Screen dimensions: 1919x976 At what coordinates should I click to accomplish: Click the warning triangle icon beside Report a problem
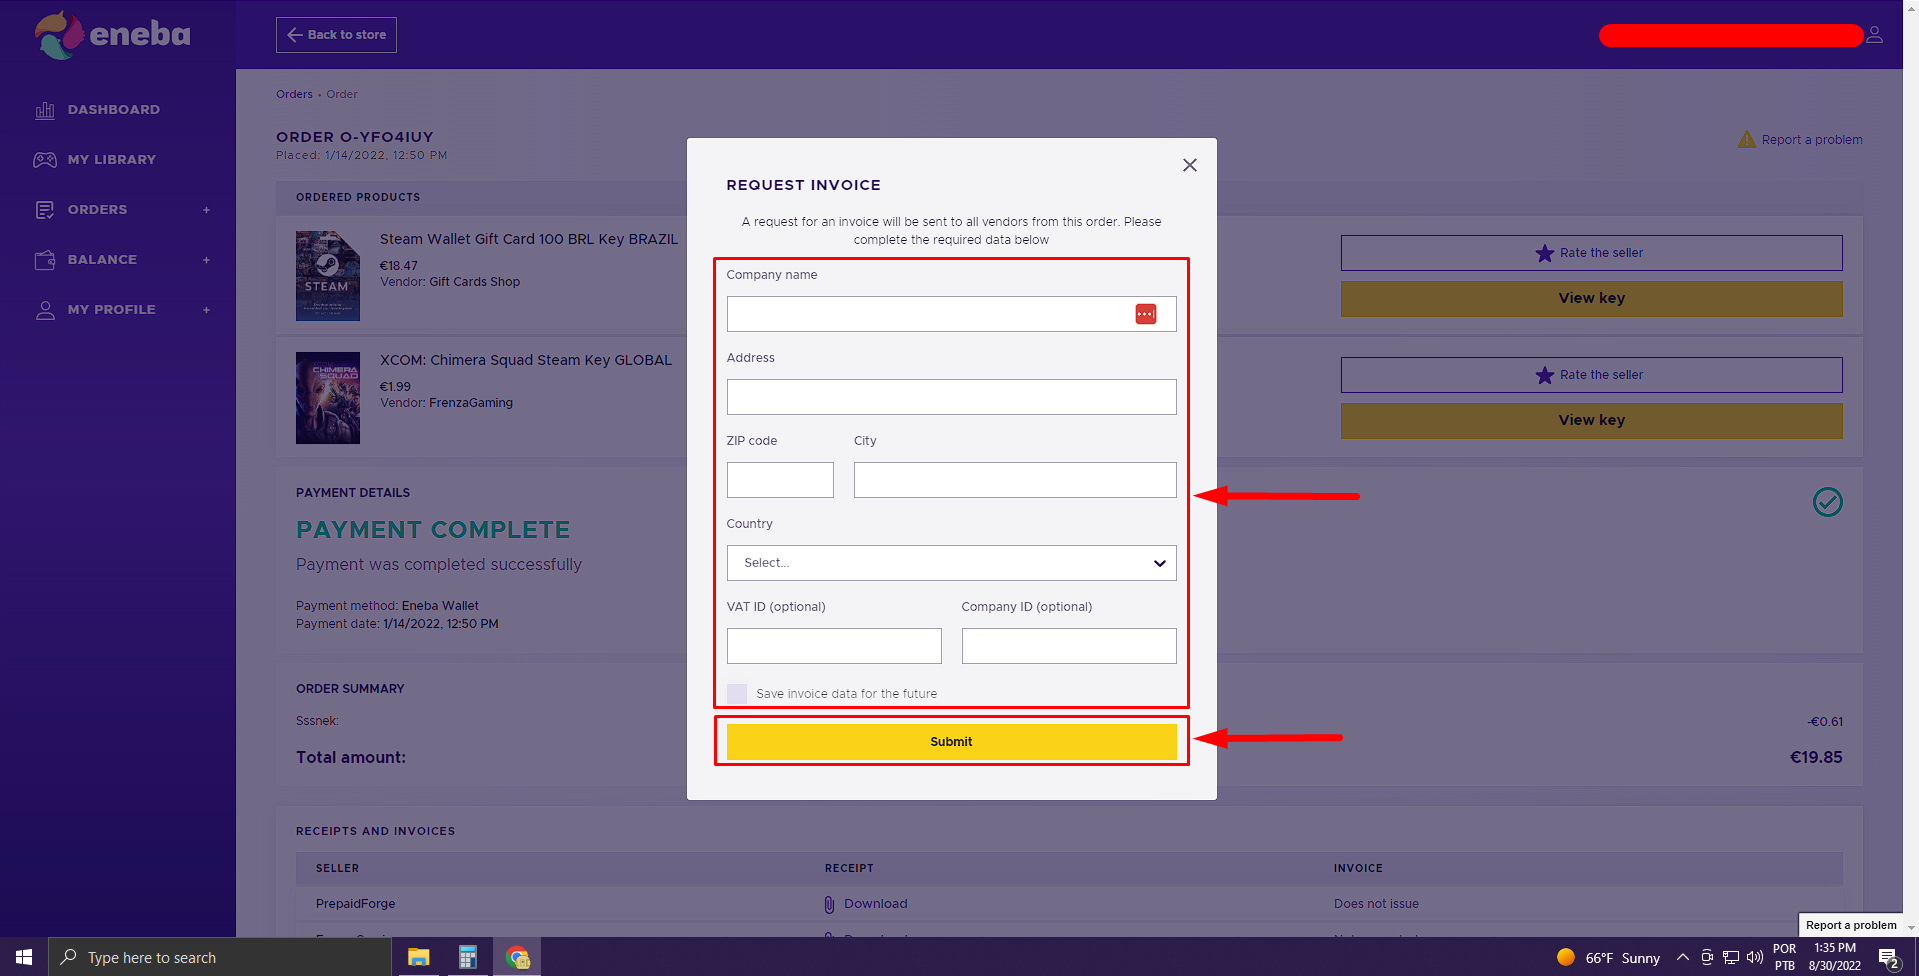pyautogui.click(x=1747, y=139)
